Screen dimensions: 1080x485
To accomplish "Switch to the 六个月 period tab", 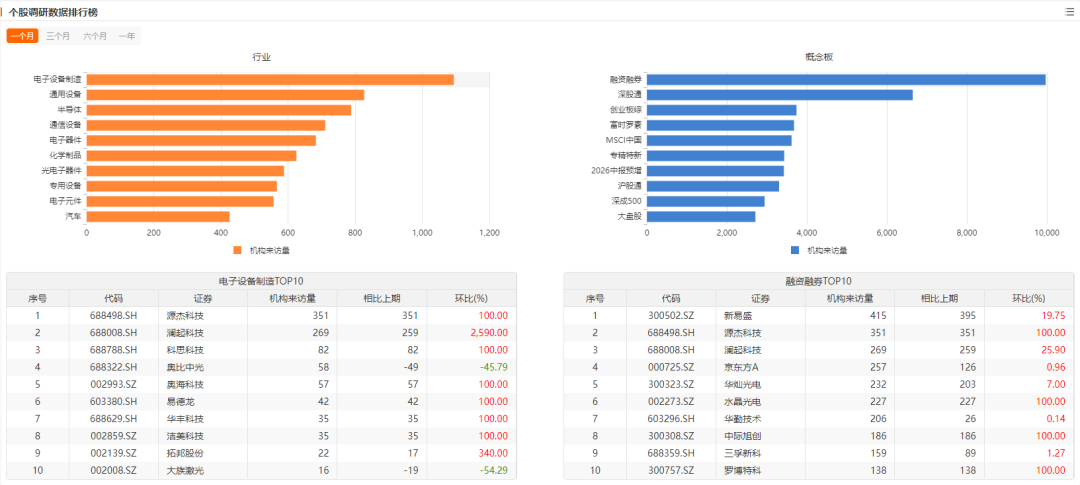I will coord(95,36).
